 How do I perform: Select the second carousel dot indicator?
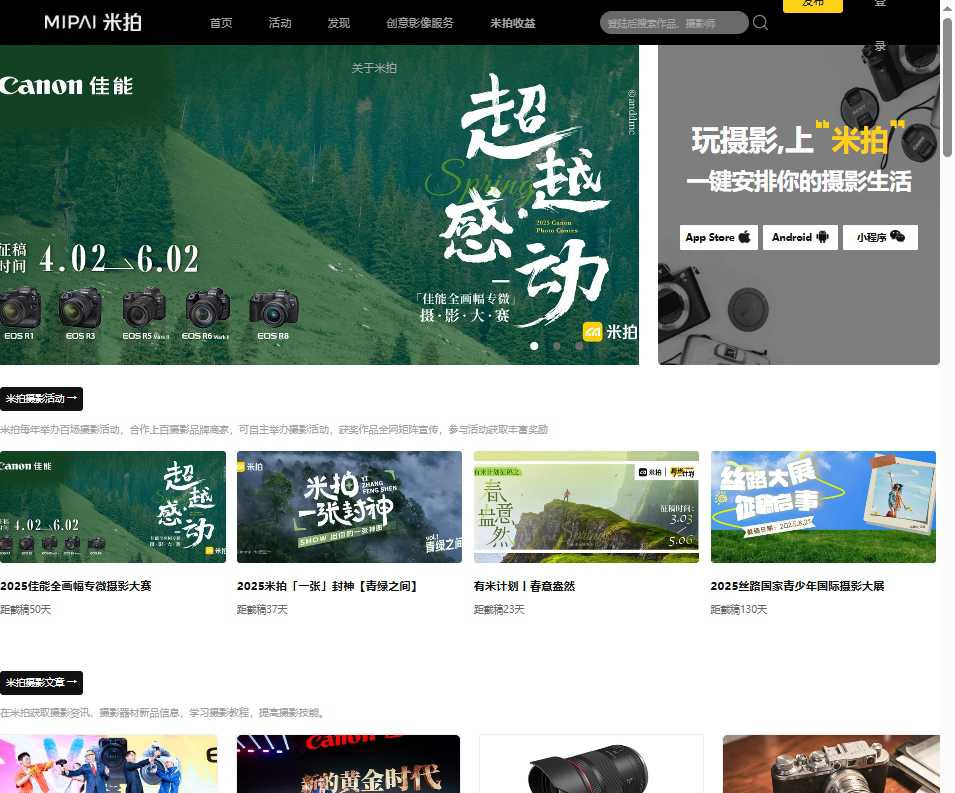(557, 346)
